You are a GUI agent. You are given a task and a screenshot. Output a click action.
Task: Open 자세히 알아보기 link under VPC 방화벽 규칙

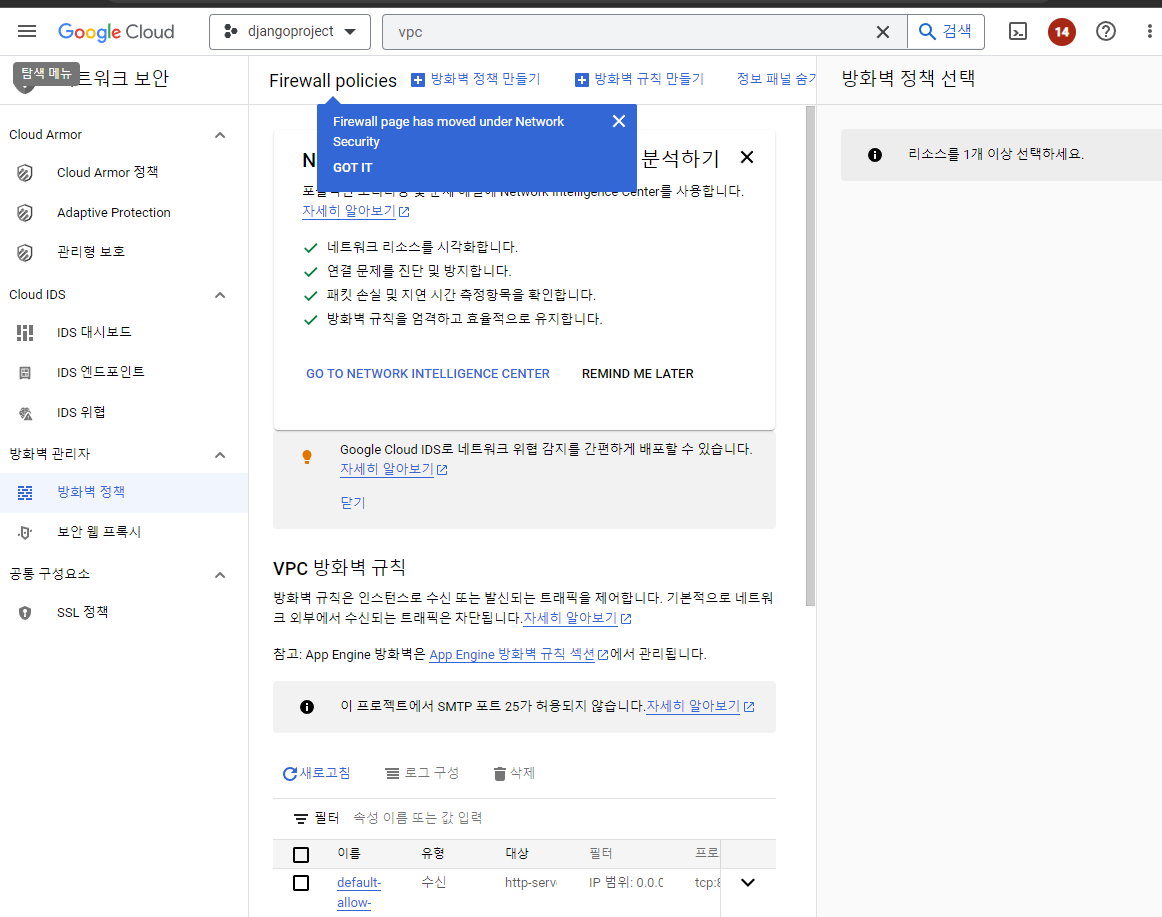(577, 618)
